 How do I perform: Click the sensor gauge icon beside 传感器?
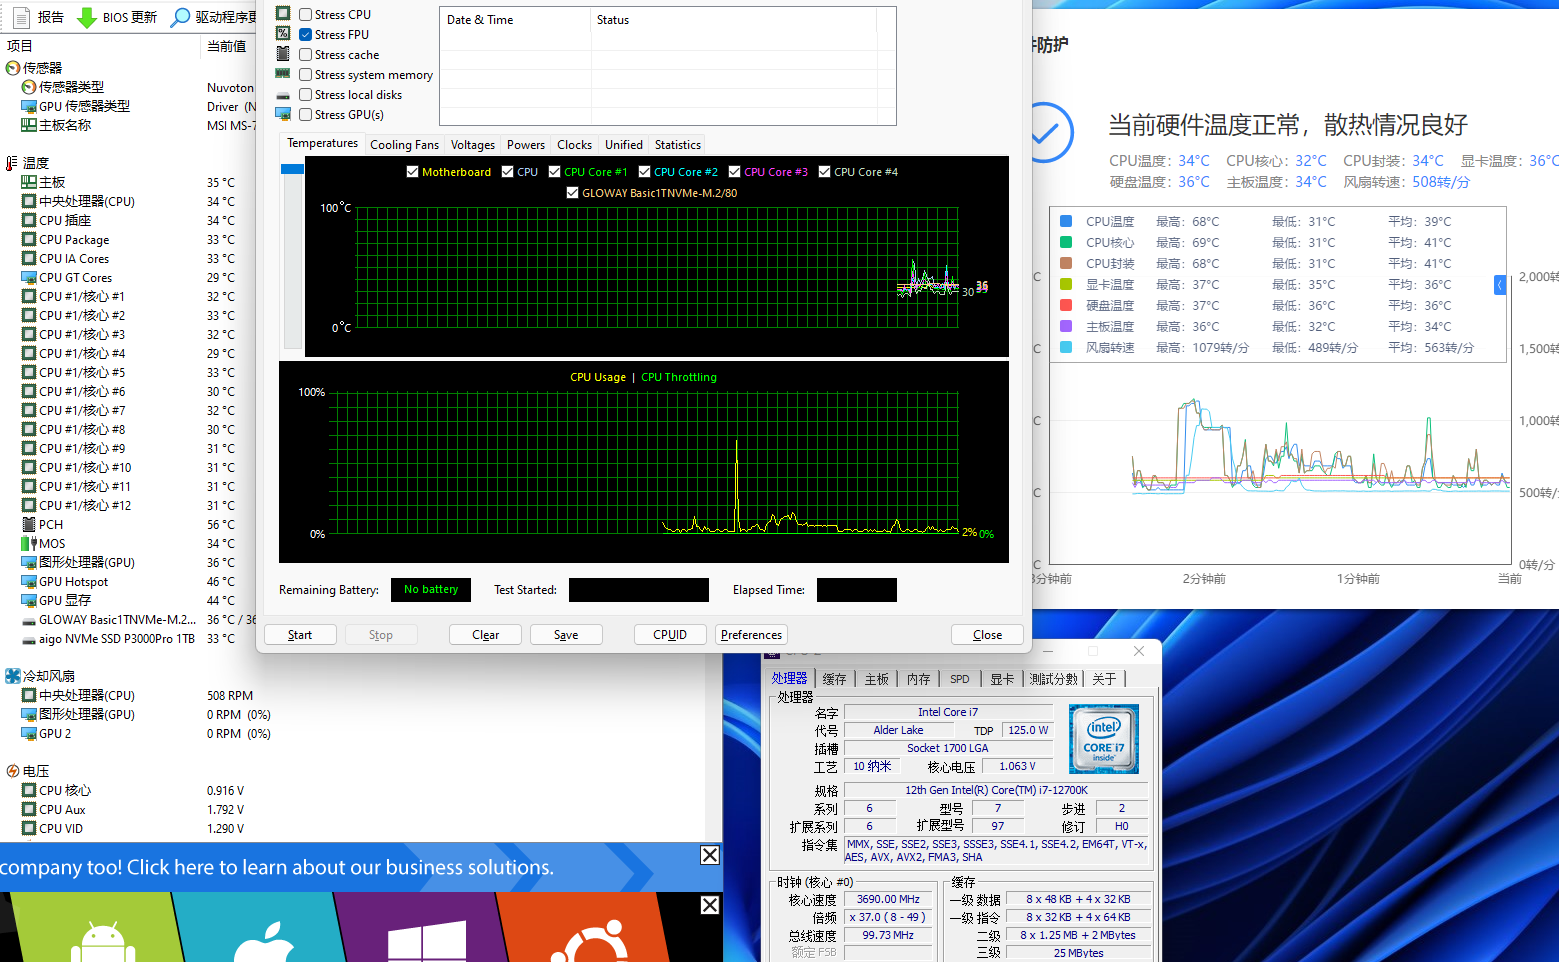[13, 68]
